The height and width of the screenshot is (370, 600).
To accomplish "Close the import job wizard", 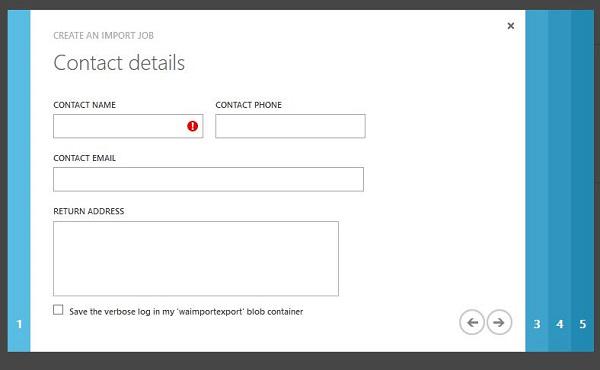I will (510, 26).
